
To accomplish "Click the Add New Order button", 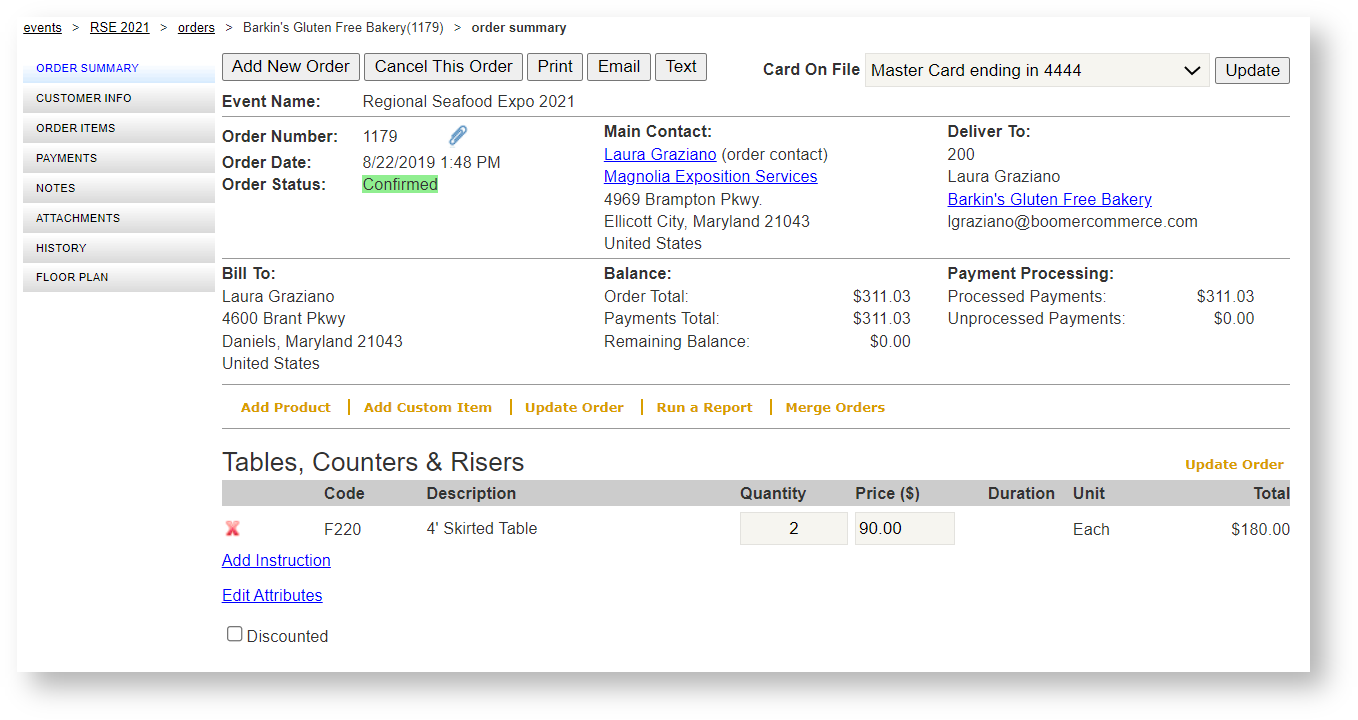I will (290, 66).
